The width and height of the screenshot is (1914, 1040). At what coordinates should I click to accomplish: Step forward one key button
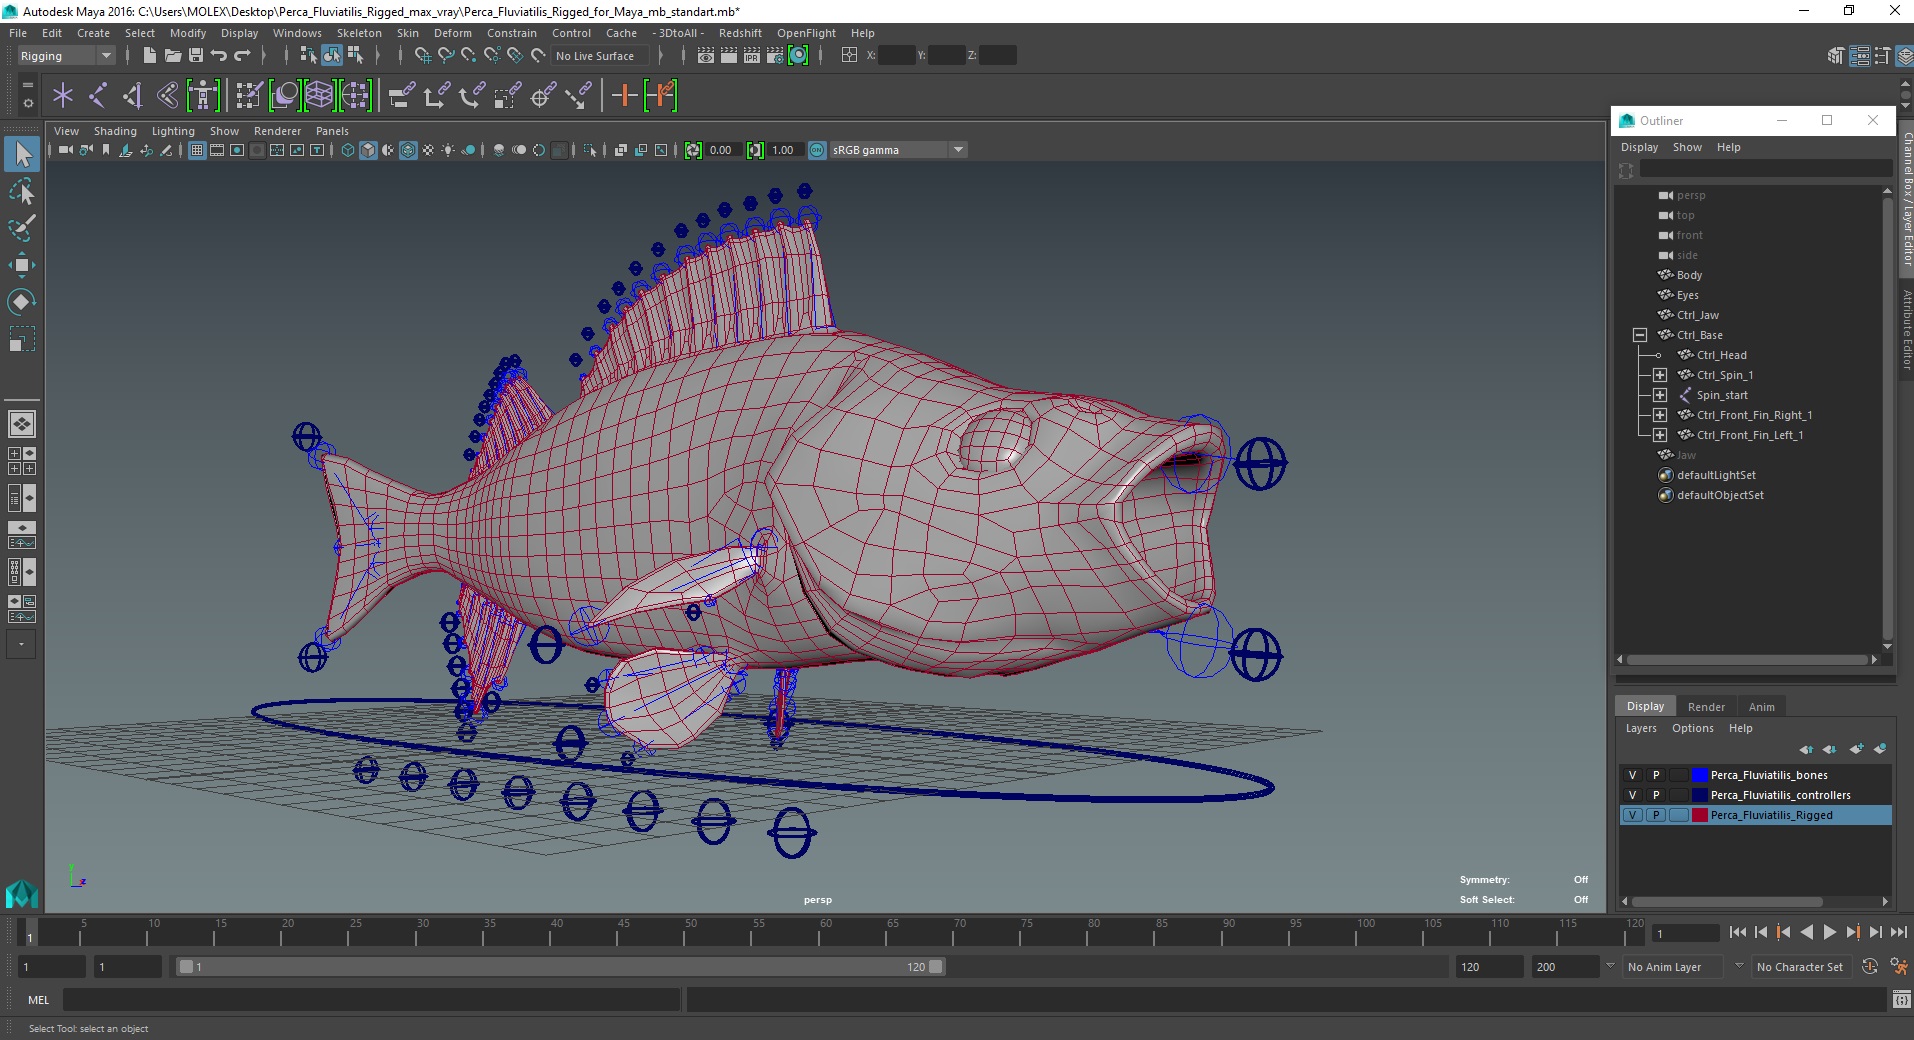pyautogui.click(x=1852, y=932)
